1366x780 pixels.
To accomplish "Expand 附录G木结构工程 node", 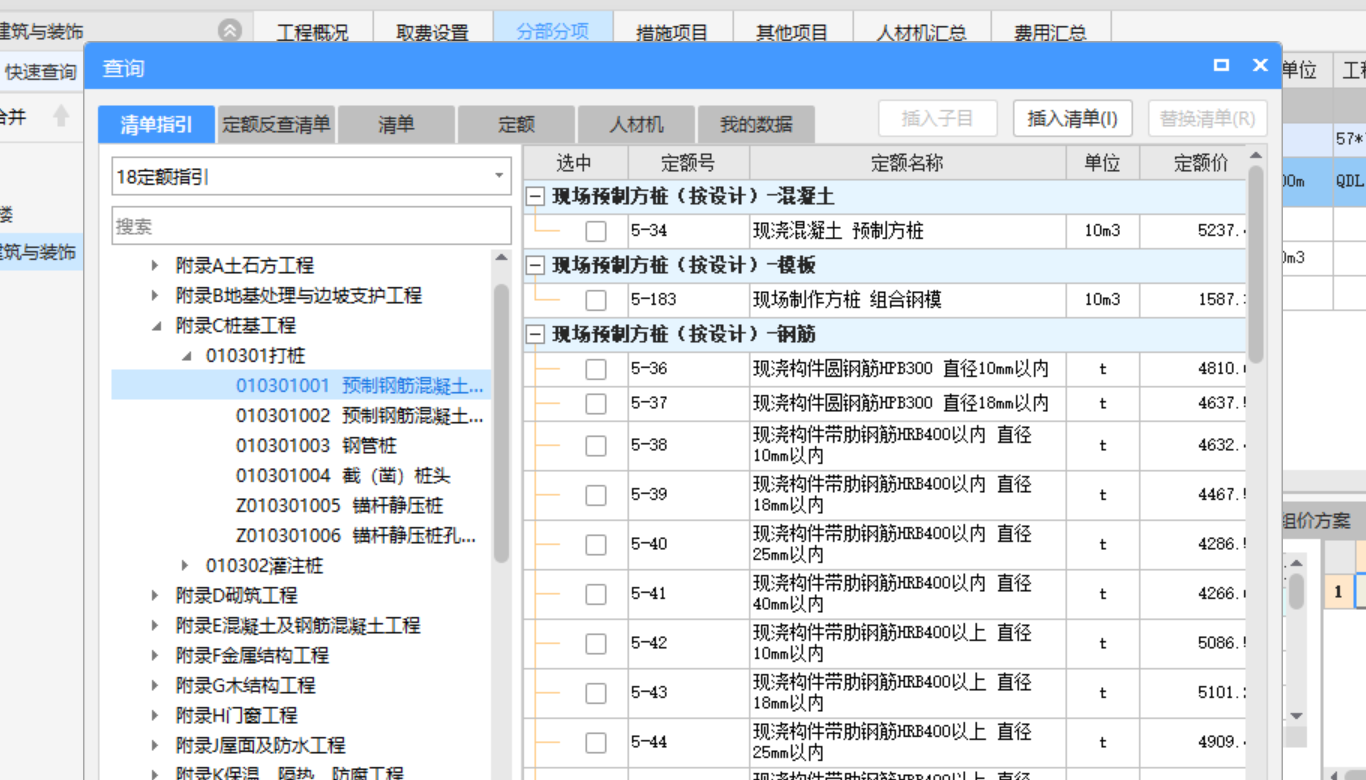I will (155, 686).
